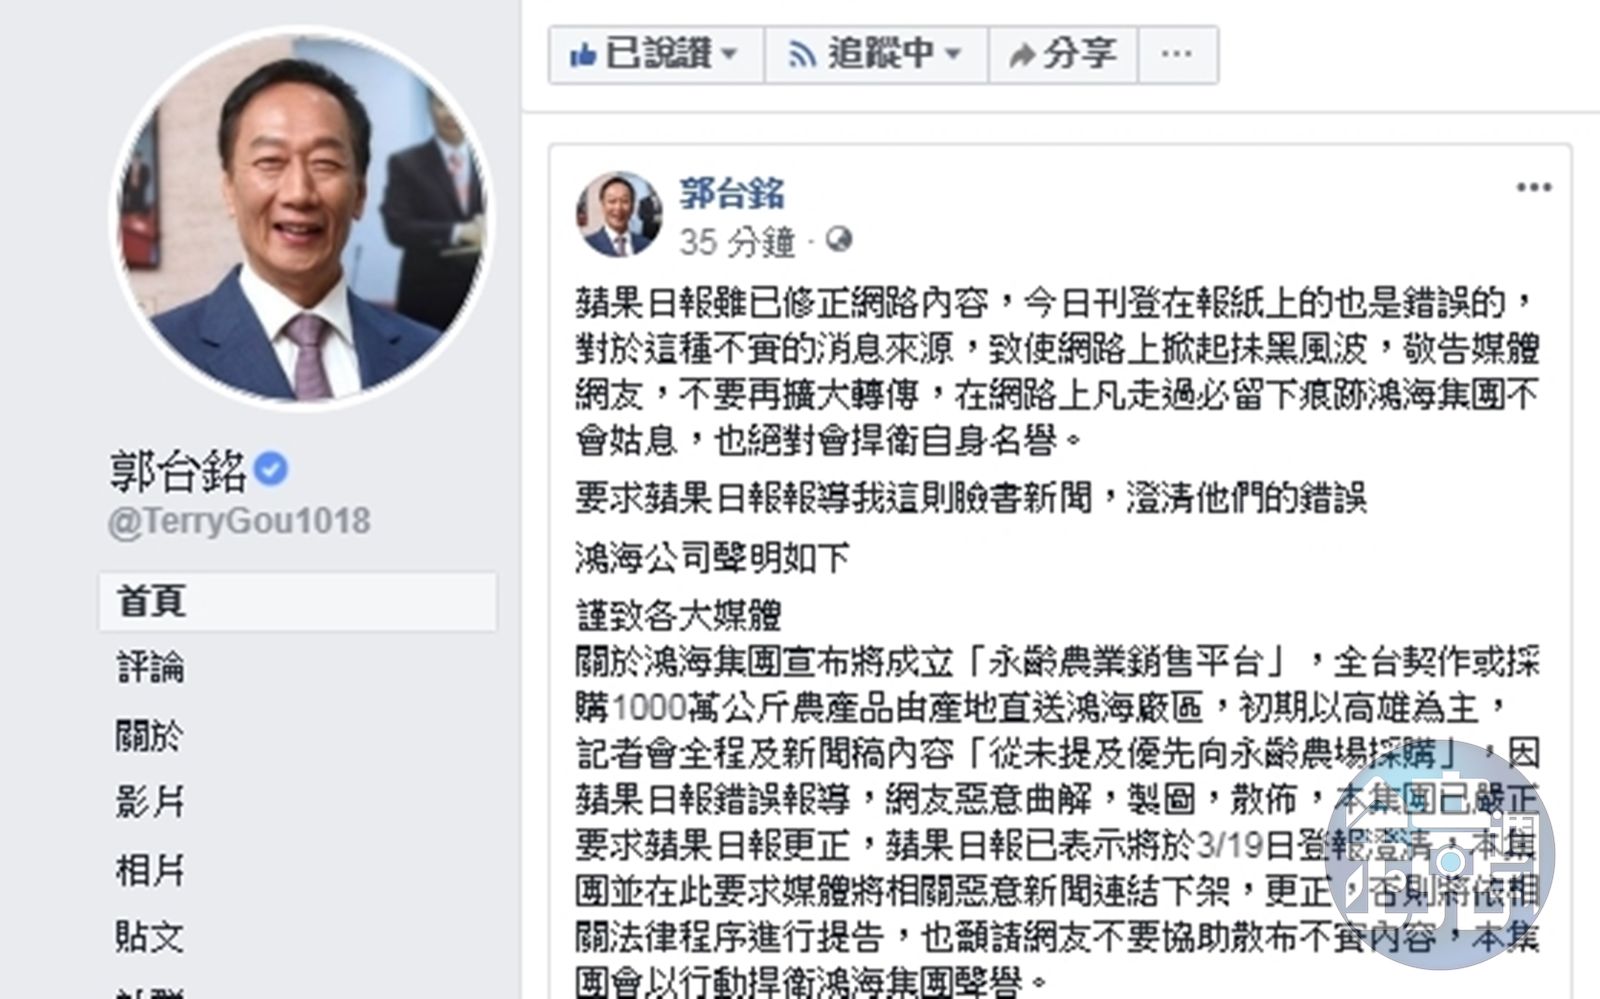Click the public globe privacy icon

(839, 240)
